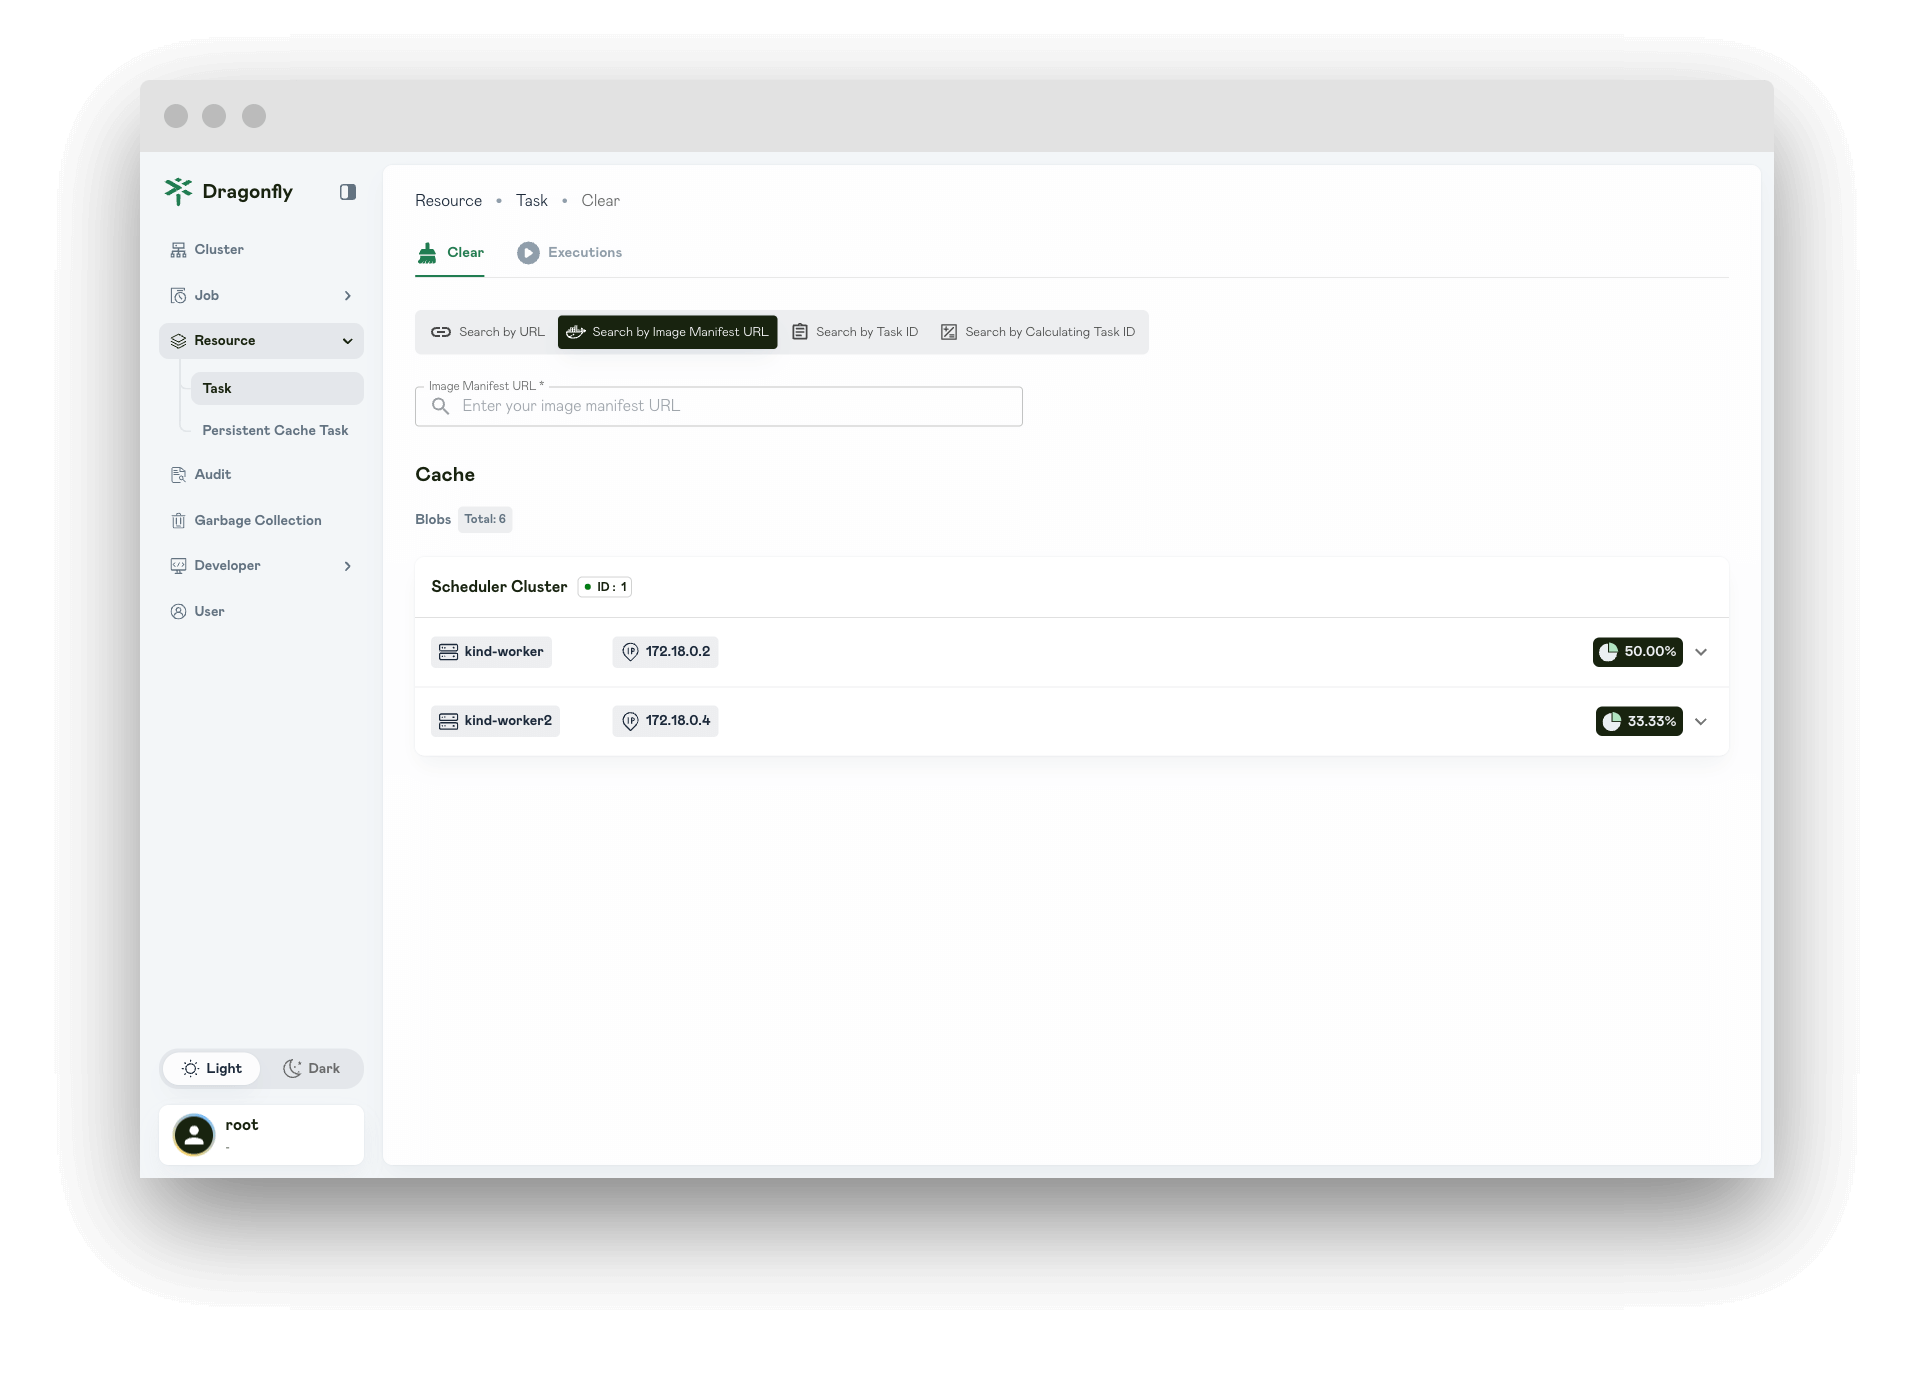Click the Dragonfly logo icon

click(179, 191)
